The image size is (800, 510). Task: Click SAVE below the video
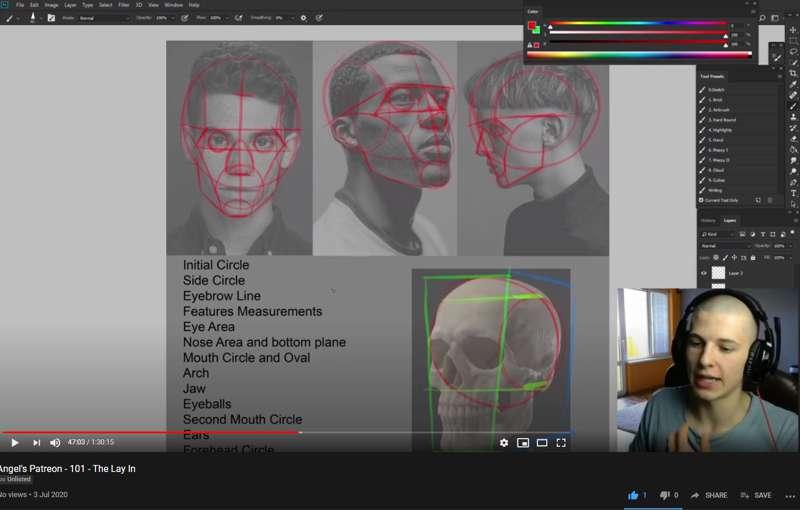(x=756, y=495)
